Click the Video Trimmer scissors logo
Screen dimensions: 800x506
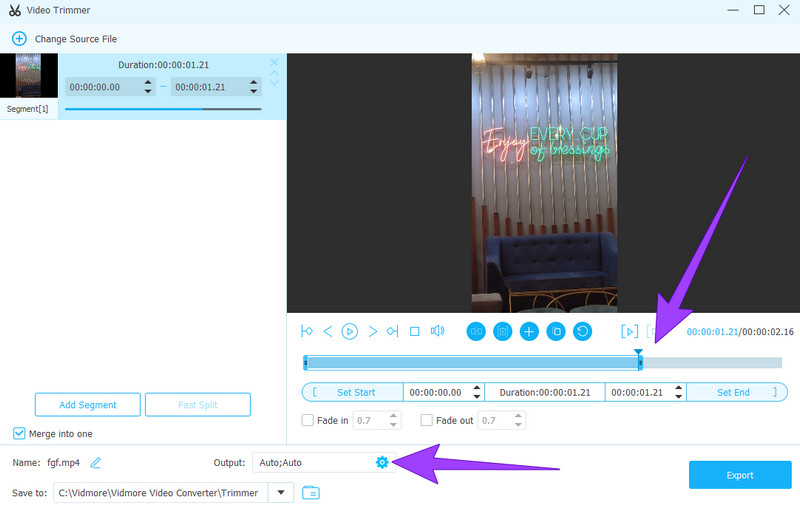[x=15, y=10]
